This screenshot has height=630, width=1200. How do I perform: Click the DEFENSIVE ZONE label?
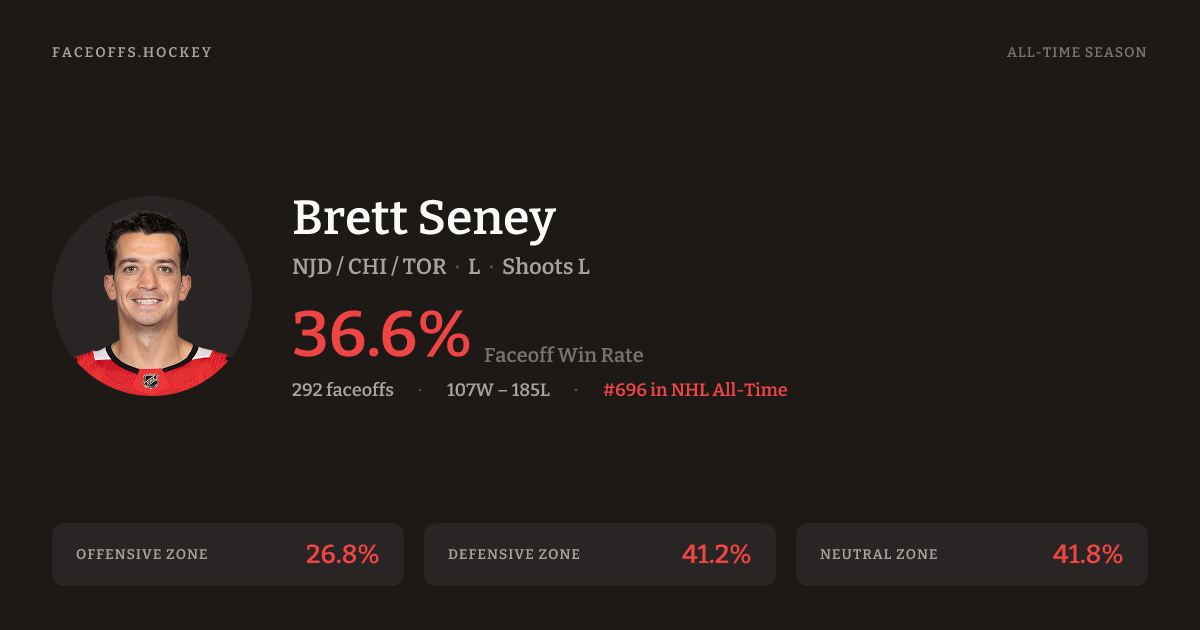pyautogui.click(x=514, y=554)
